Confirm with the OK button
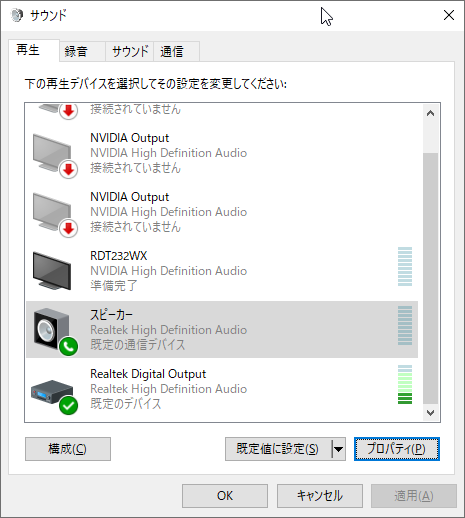465x518 pixels. [225, 496]
